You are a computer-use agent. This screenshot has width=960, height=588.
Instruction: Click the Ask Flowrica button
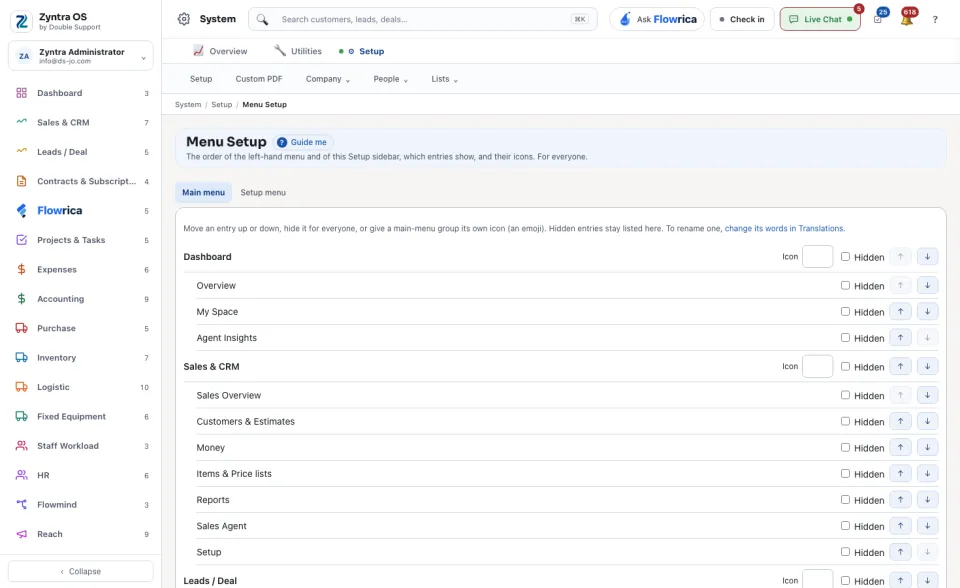(x=657, y=19)
